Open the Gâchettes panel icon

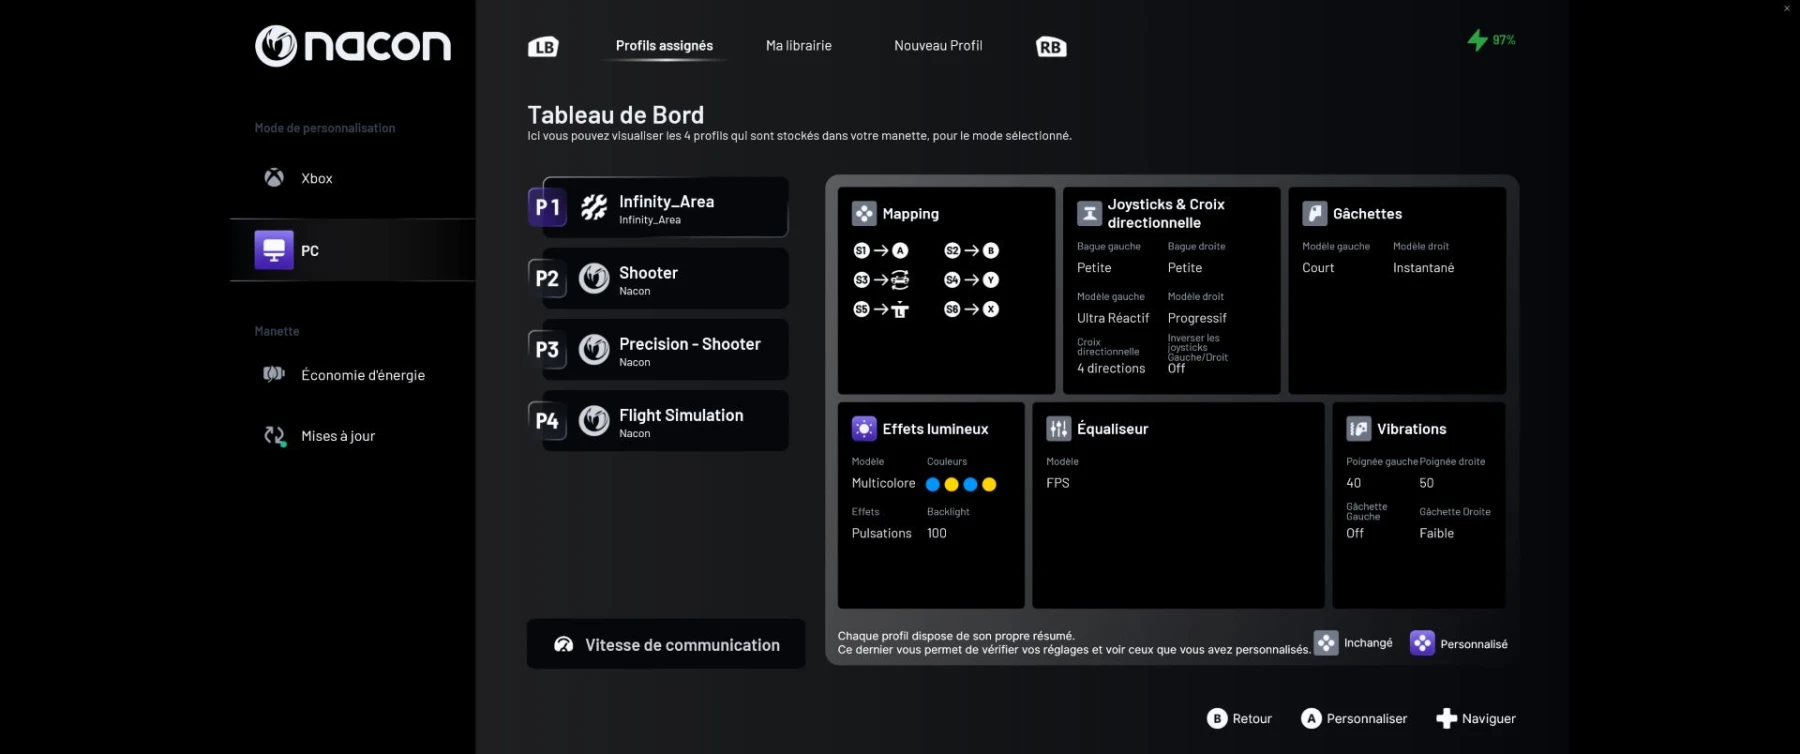click(1315, 213)
